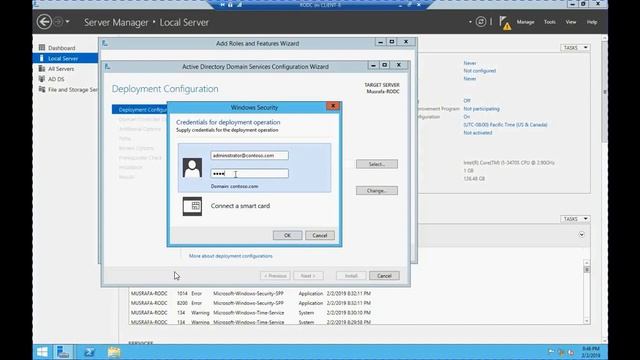Open the Windows Start button

[42, 352]
